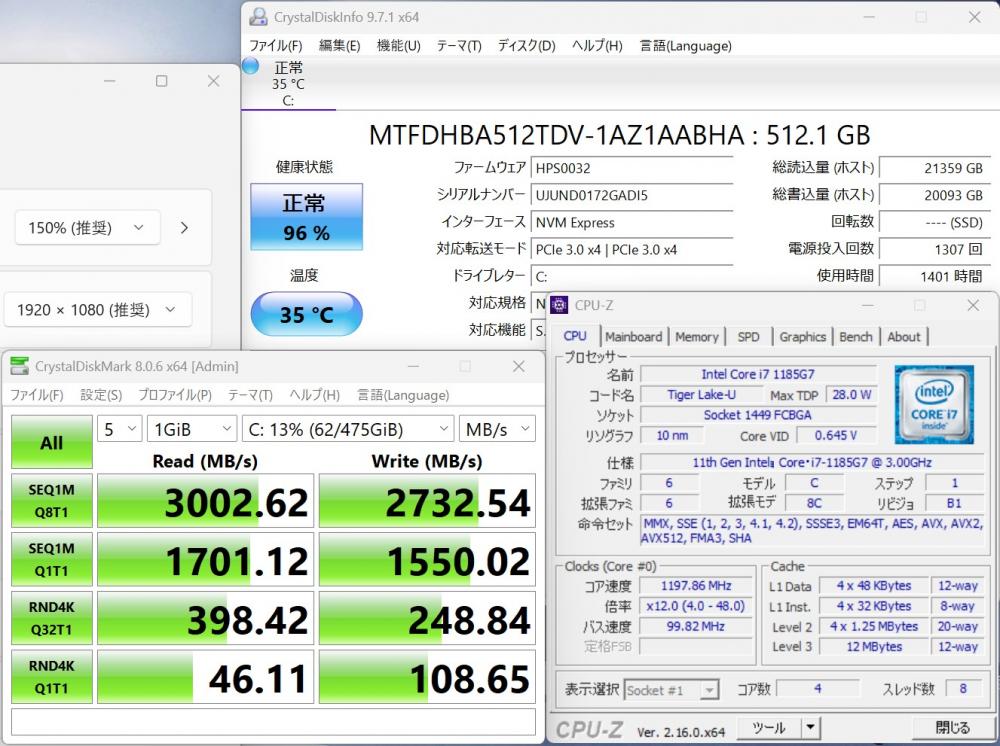Image resolution: width=1000 pixels, height=746 pixels.
Task: Click the 閉じる button in CPU-Z
Action: pos(952,728)
